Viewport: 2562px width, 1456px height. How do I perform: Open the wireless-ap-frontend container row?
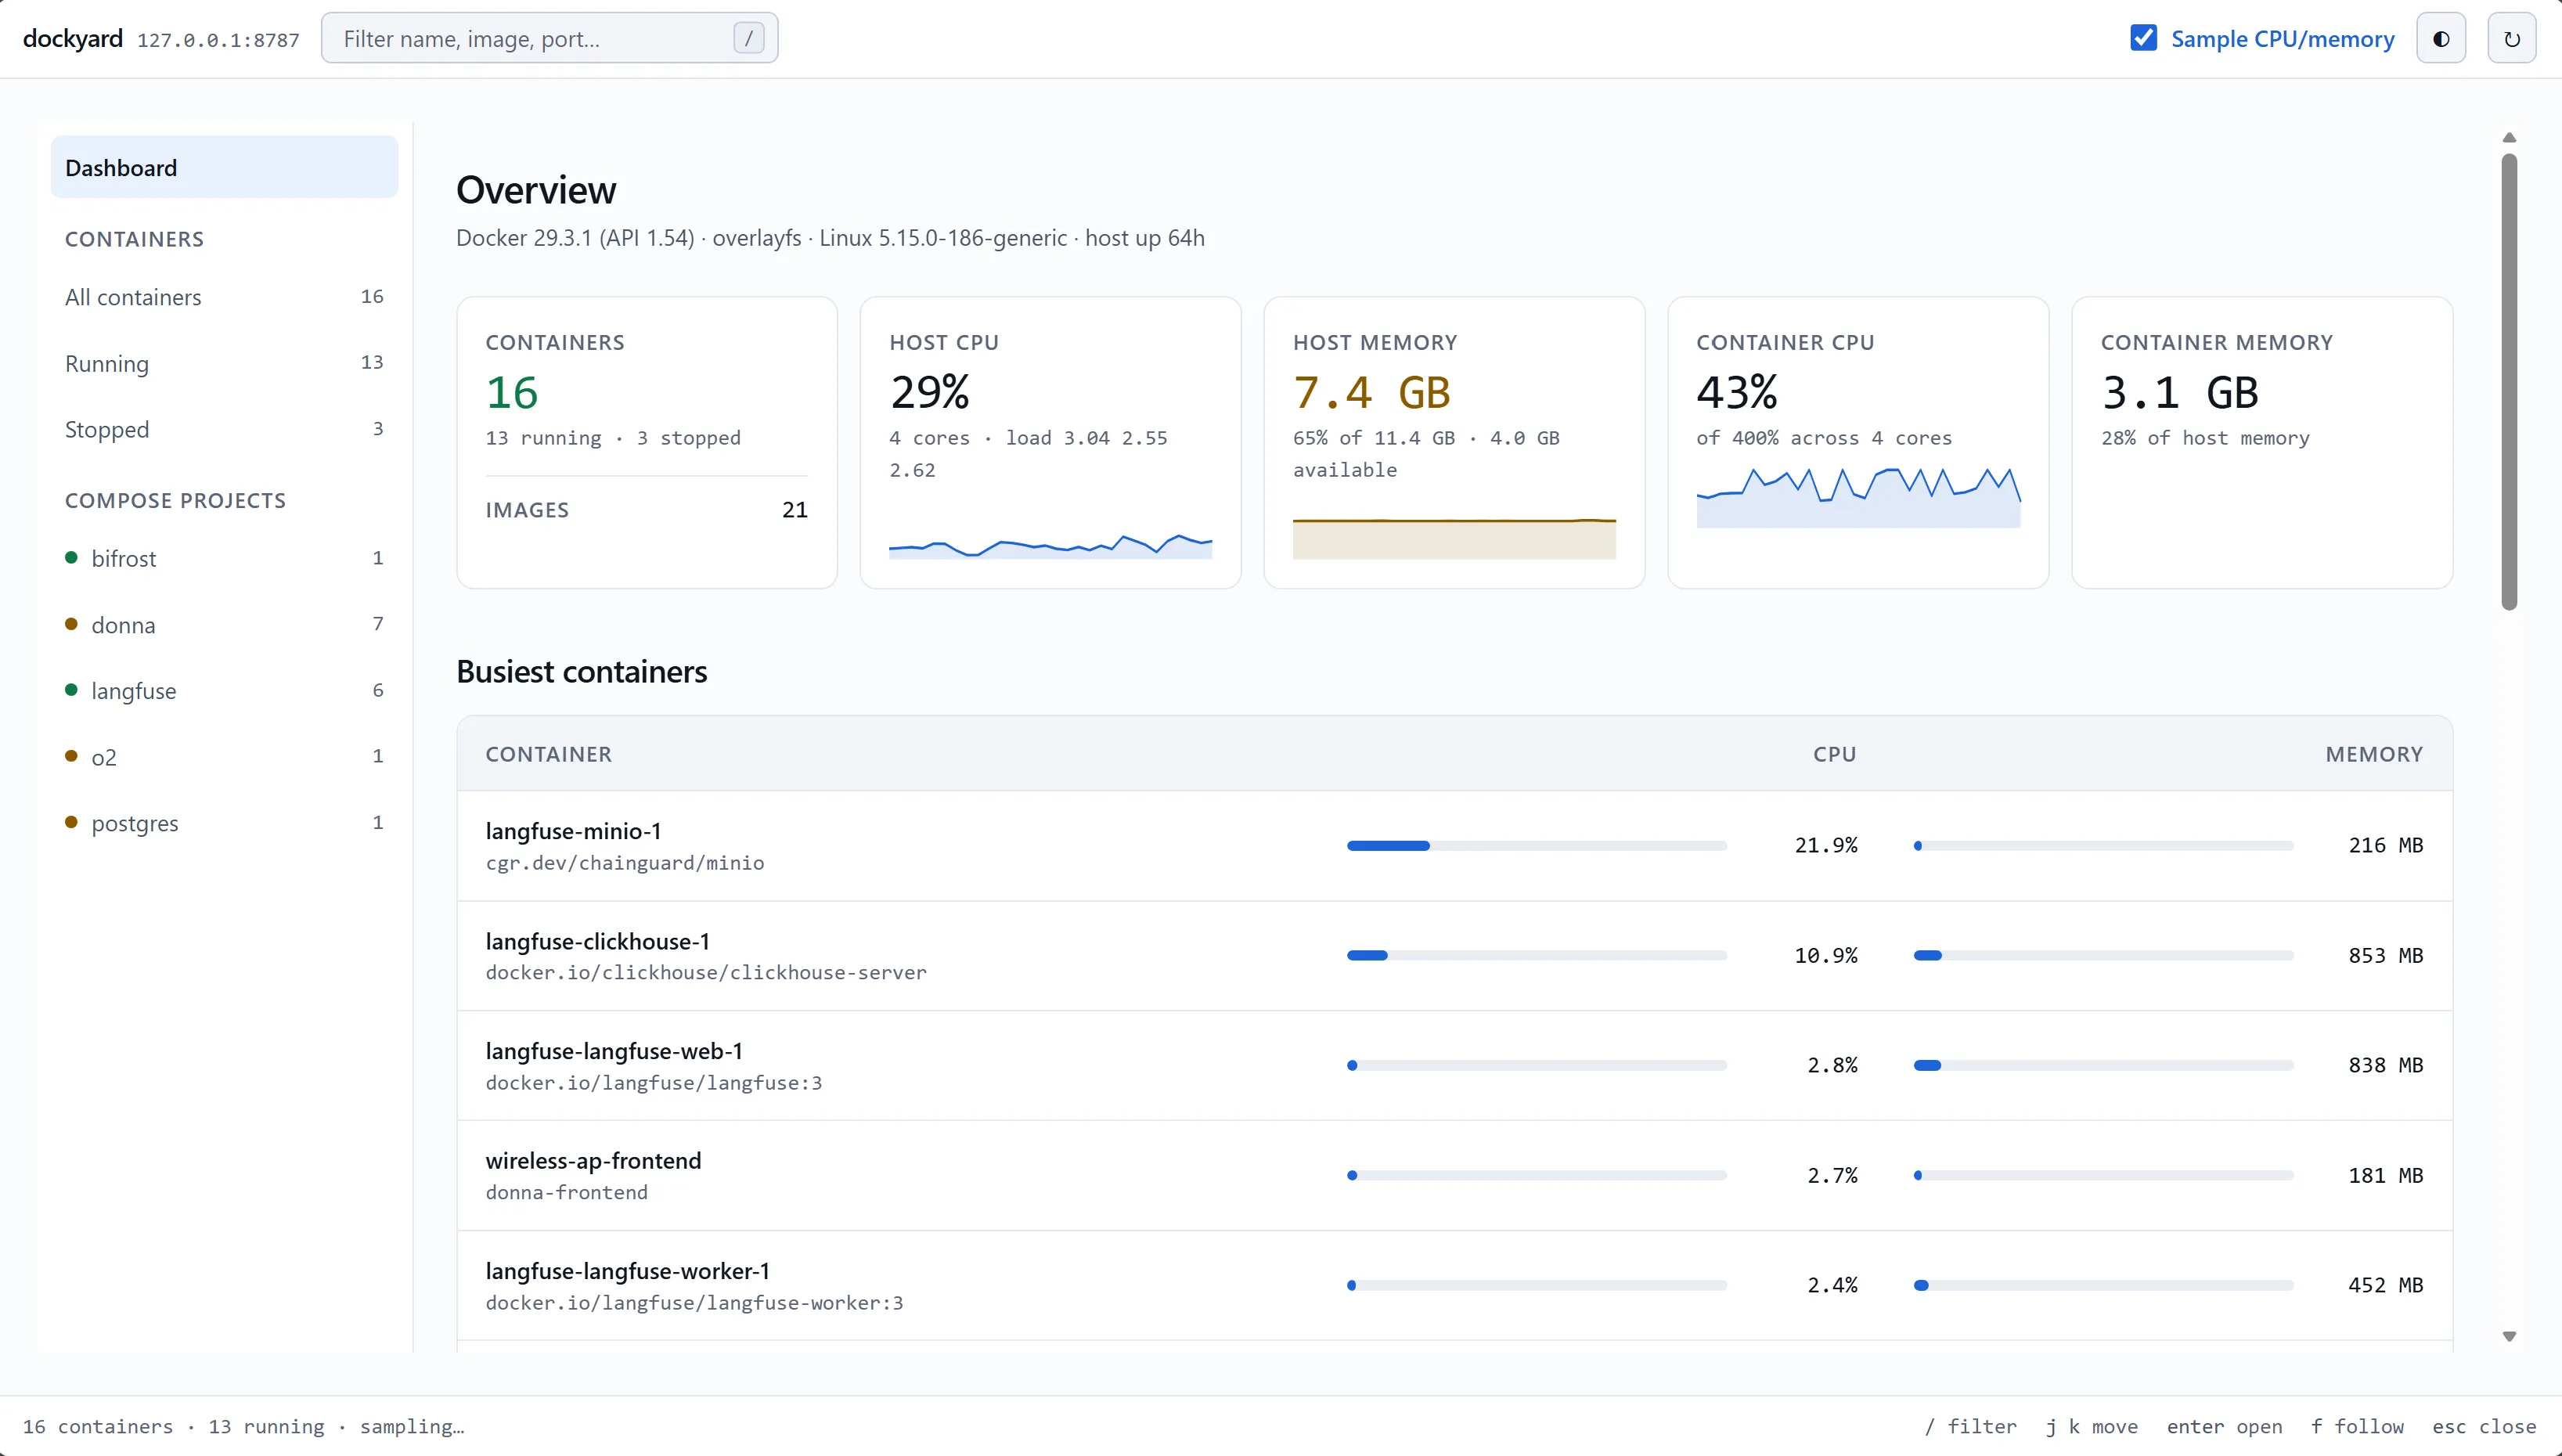[1454, 1176]
